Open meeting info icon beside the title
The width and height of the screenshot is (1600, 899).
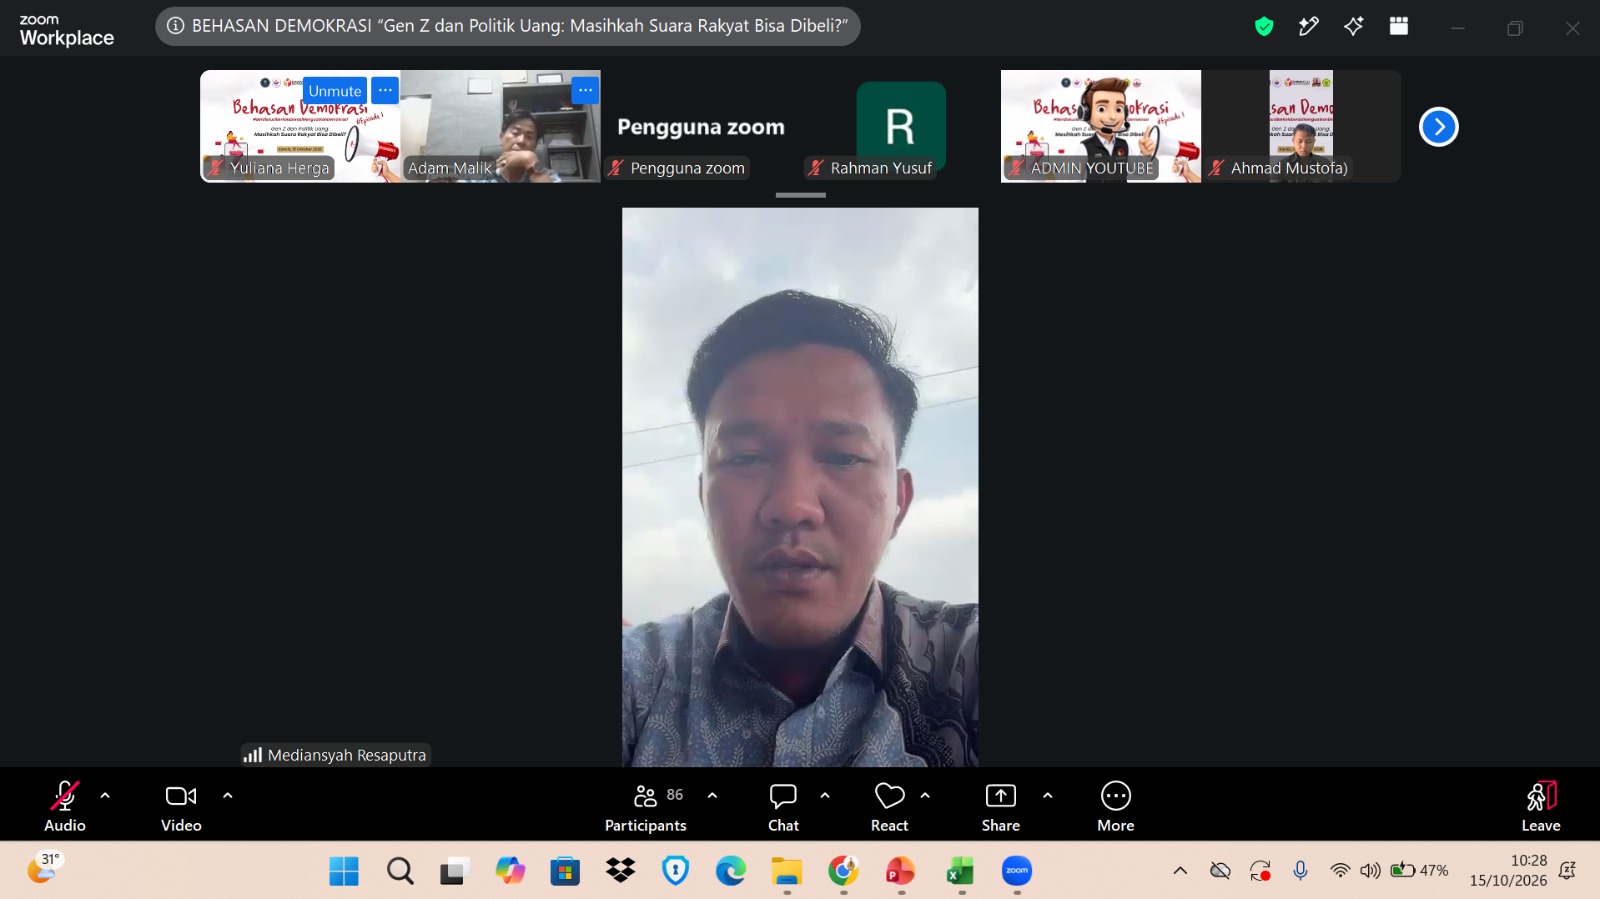(176, 26)
